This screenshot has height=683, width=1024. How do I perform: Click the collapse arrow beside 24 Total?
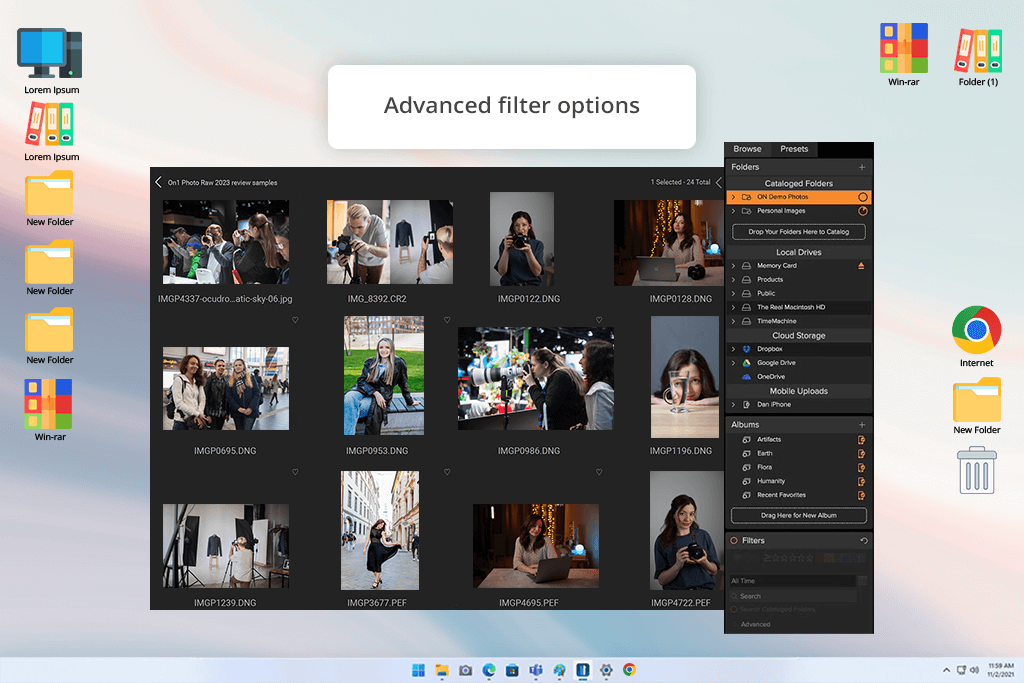(719, 182)
